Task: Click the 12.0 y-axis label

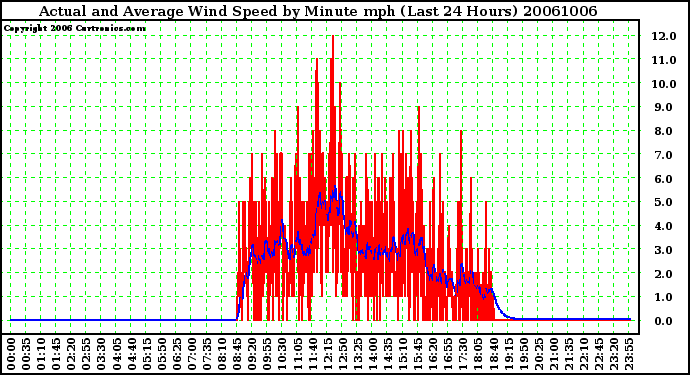Action: (x=664, y=36)
